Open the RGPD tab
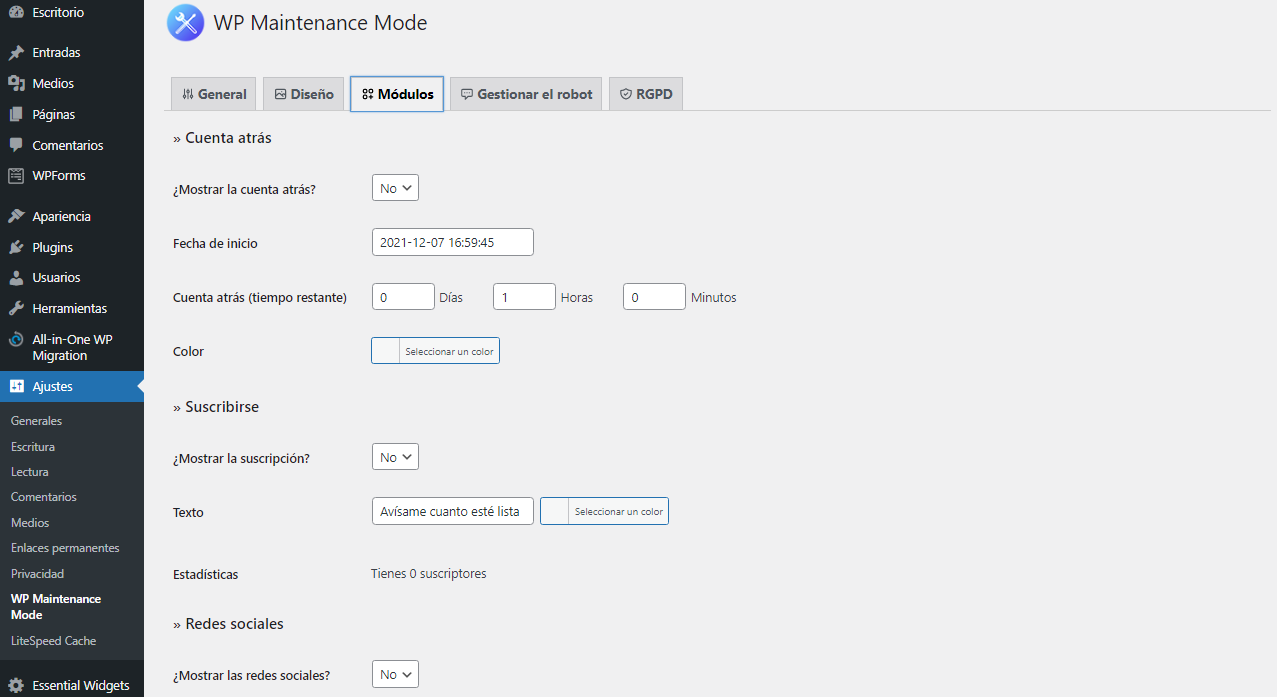1277x697 pixels. [x=645, y=93]
